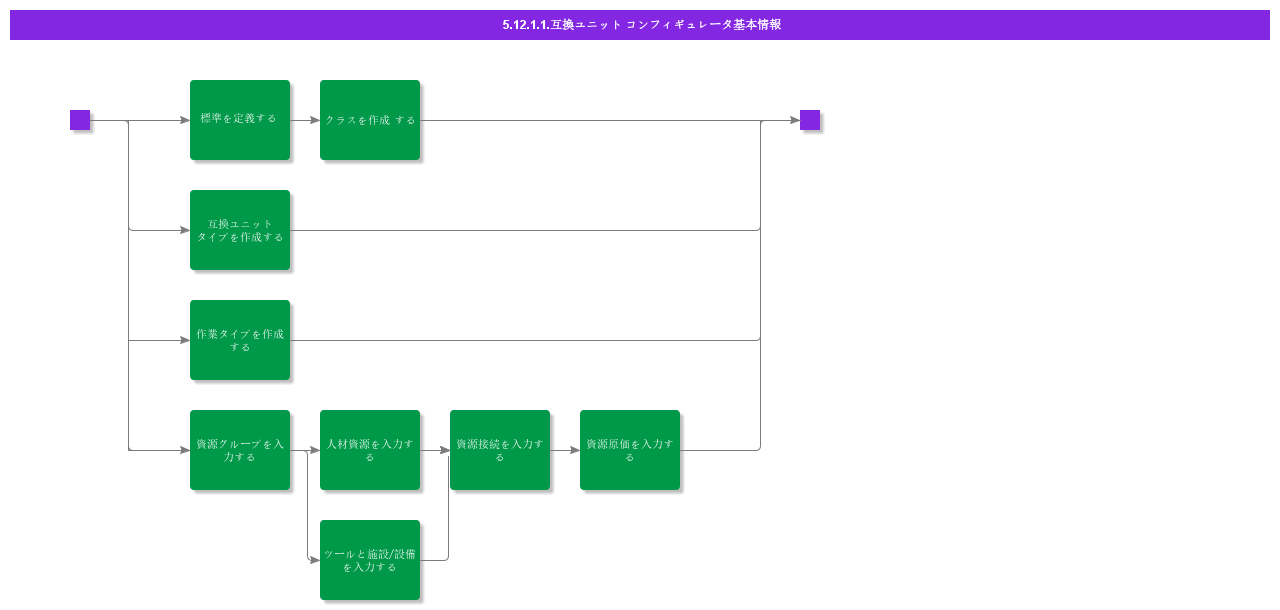Click the 互換ユニットタイプを作成する node

coord(240,229)
